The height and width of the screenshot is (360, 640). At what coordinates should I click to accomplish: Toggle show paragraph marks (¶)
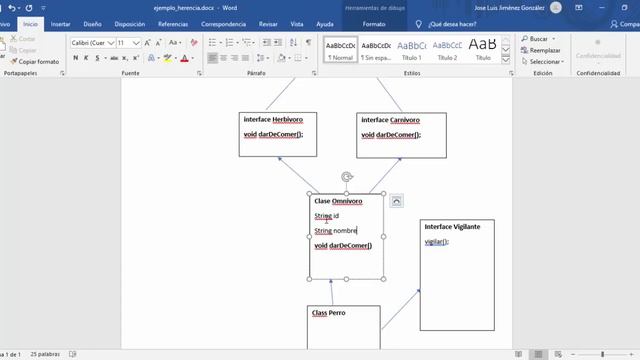tap(309, 43)
